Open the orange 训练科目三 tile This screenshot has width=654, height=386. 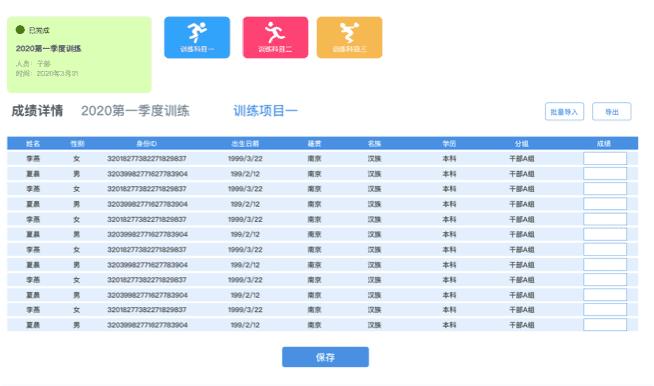click(x=350, y=38)
